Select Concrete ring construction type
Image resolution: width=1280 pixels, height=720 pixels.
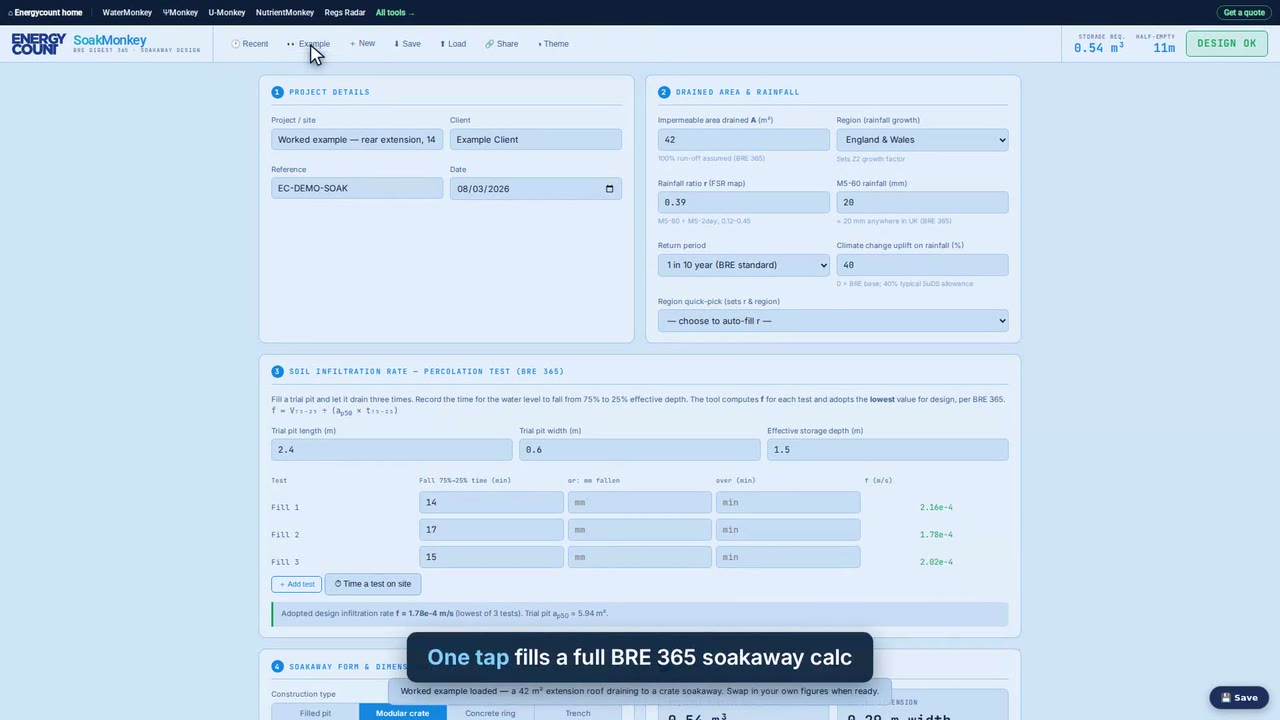coord(490,713)
